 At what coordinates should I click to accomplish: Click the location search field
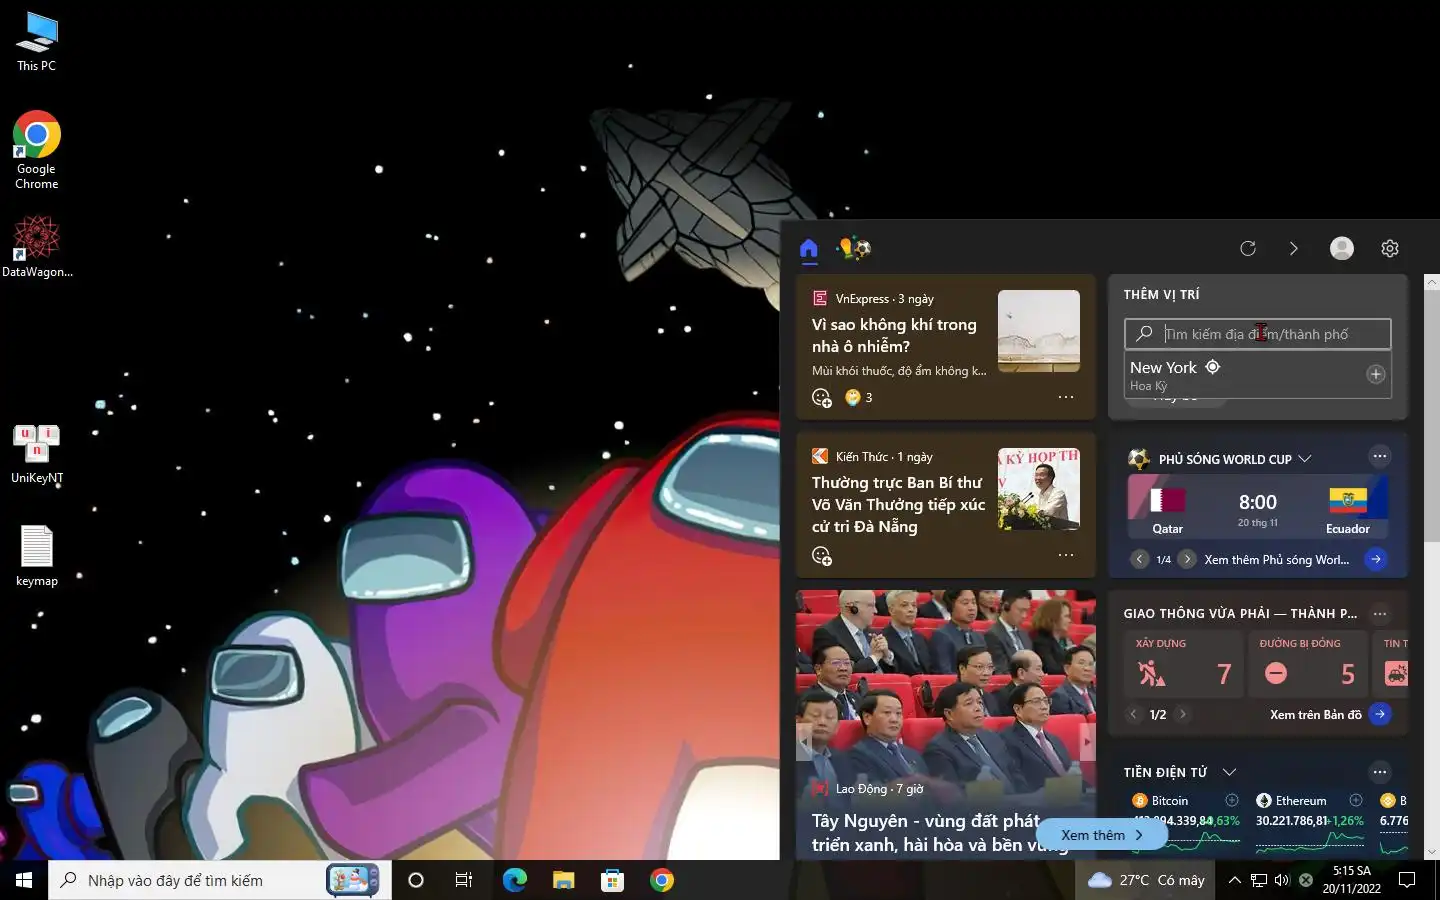(x=1258, y=334)
